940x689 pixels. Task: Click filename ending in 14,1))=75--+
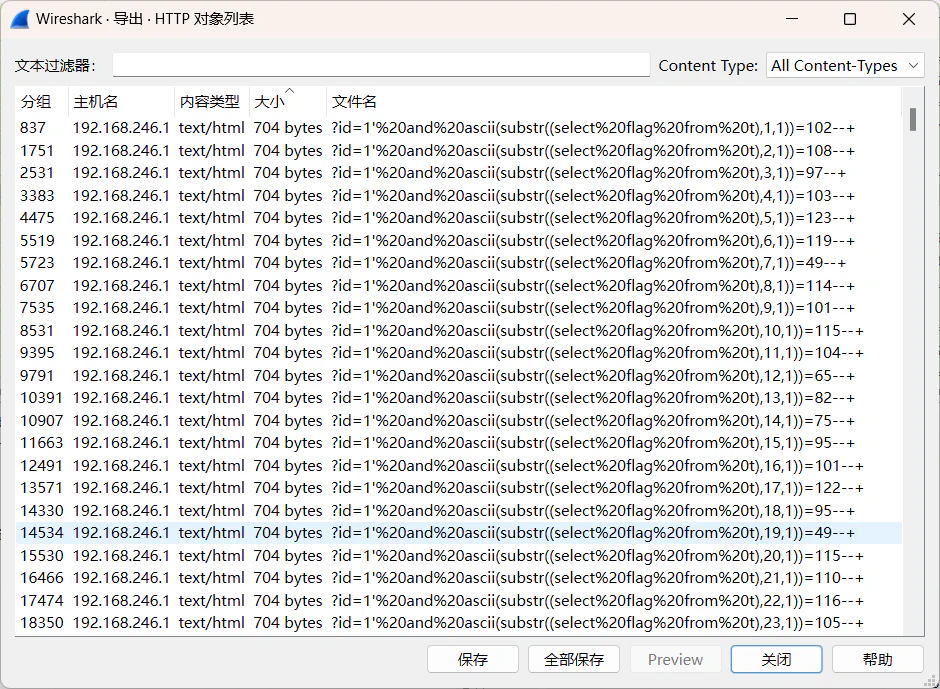593,420
